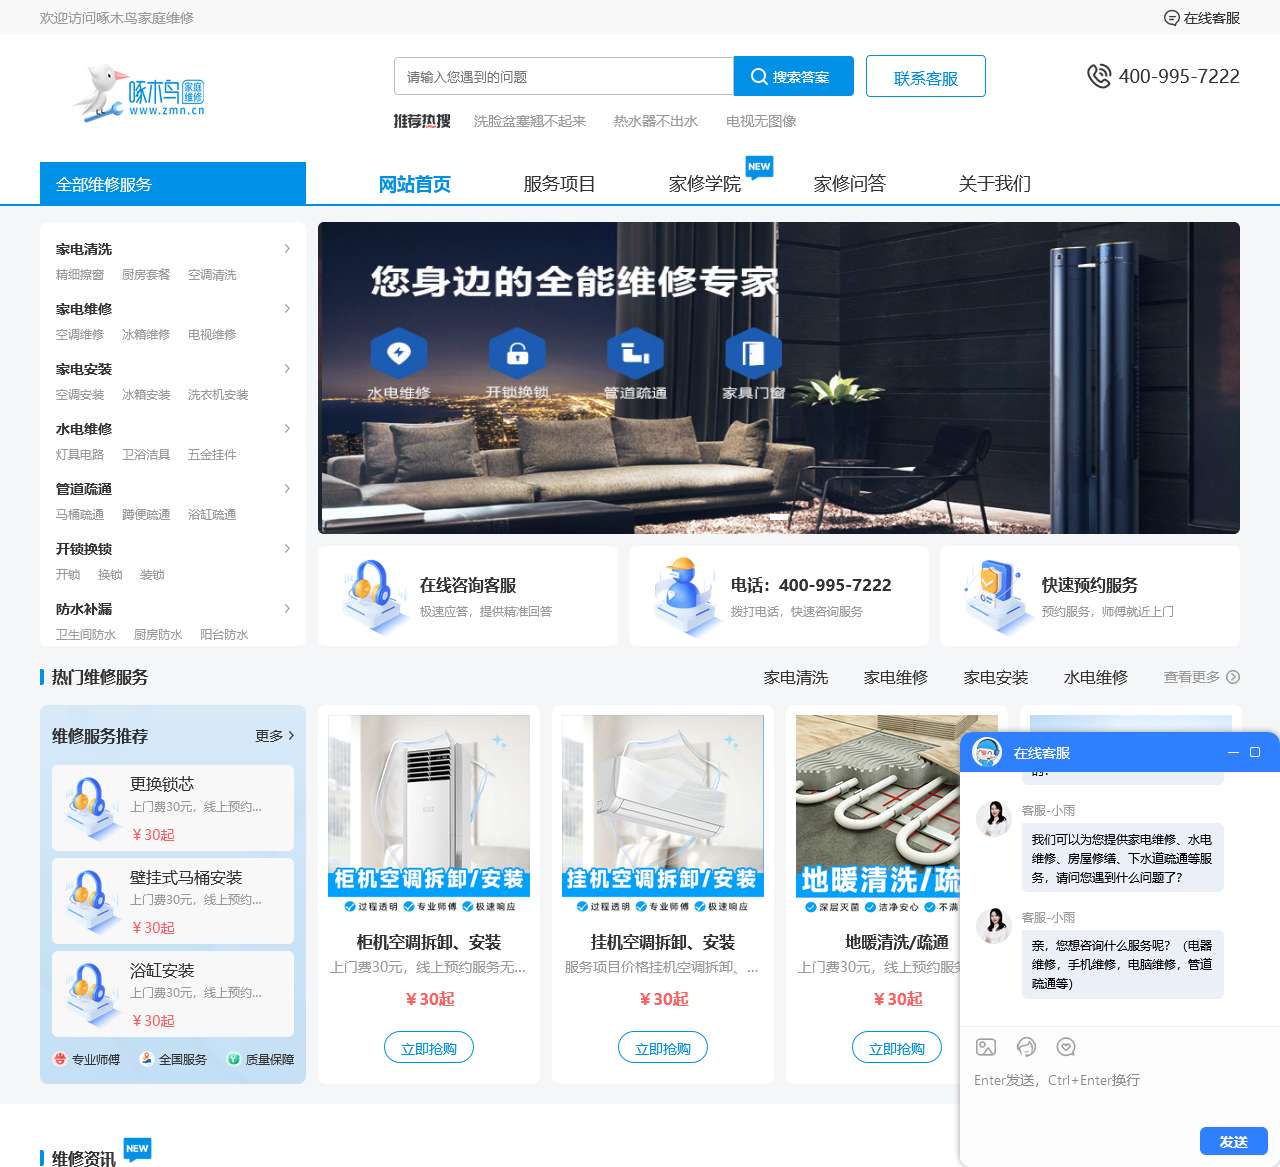The image size is (1280, 1167).
Task: Minimize the 在线客服 chat window
Action: (x=1233, y=752)
